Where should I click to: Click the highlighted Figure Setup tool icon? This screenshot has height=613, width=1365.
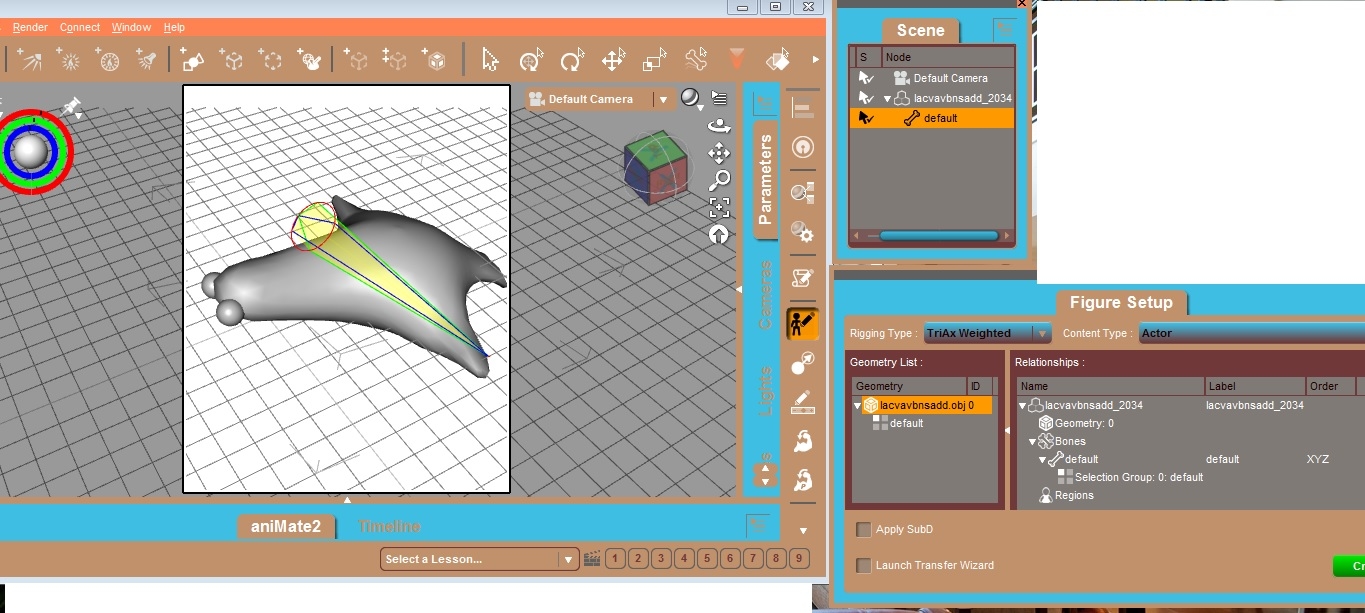(x=802, y=323)
